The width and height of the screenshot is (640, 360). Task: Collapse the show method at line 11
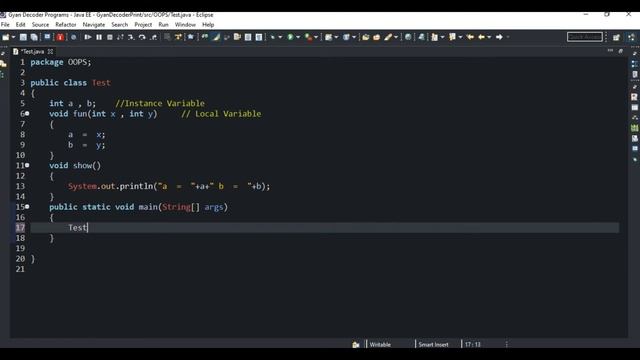pos(27,165)
